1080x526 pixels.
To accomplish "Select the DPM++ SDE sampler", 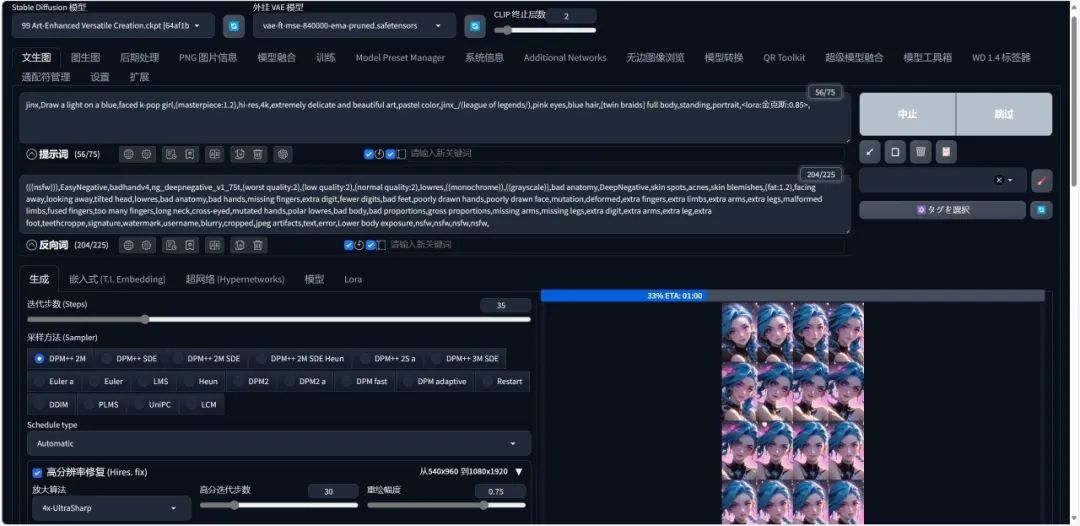I will tap(129, 359).
